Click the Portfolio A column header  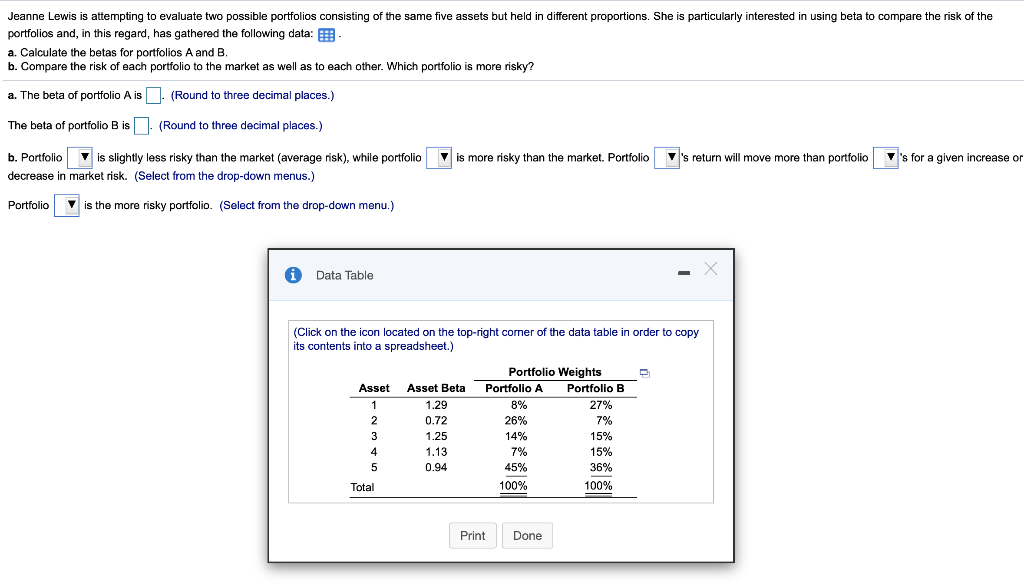click(x=512, y=388)
